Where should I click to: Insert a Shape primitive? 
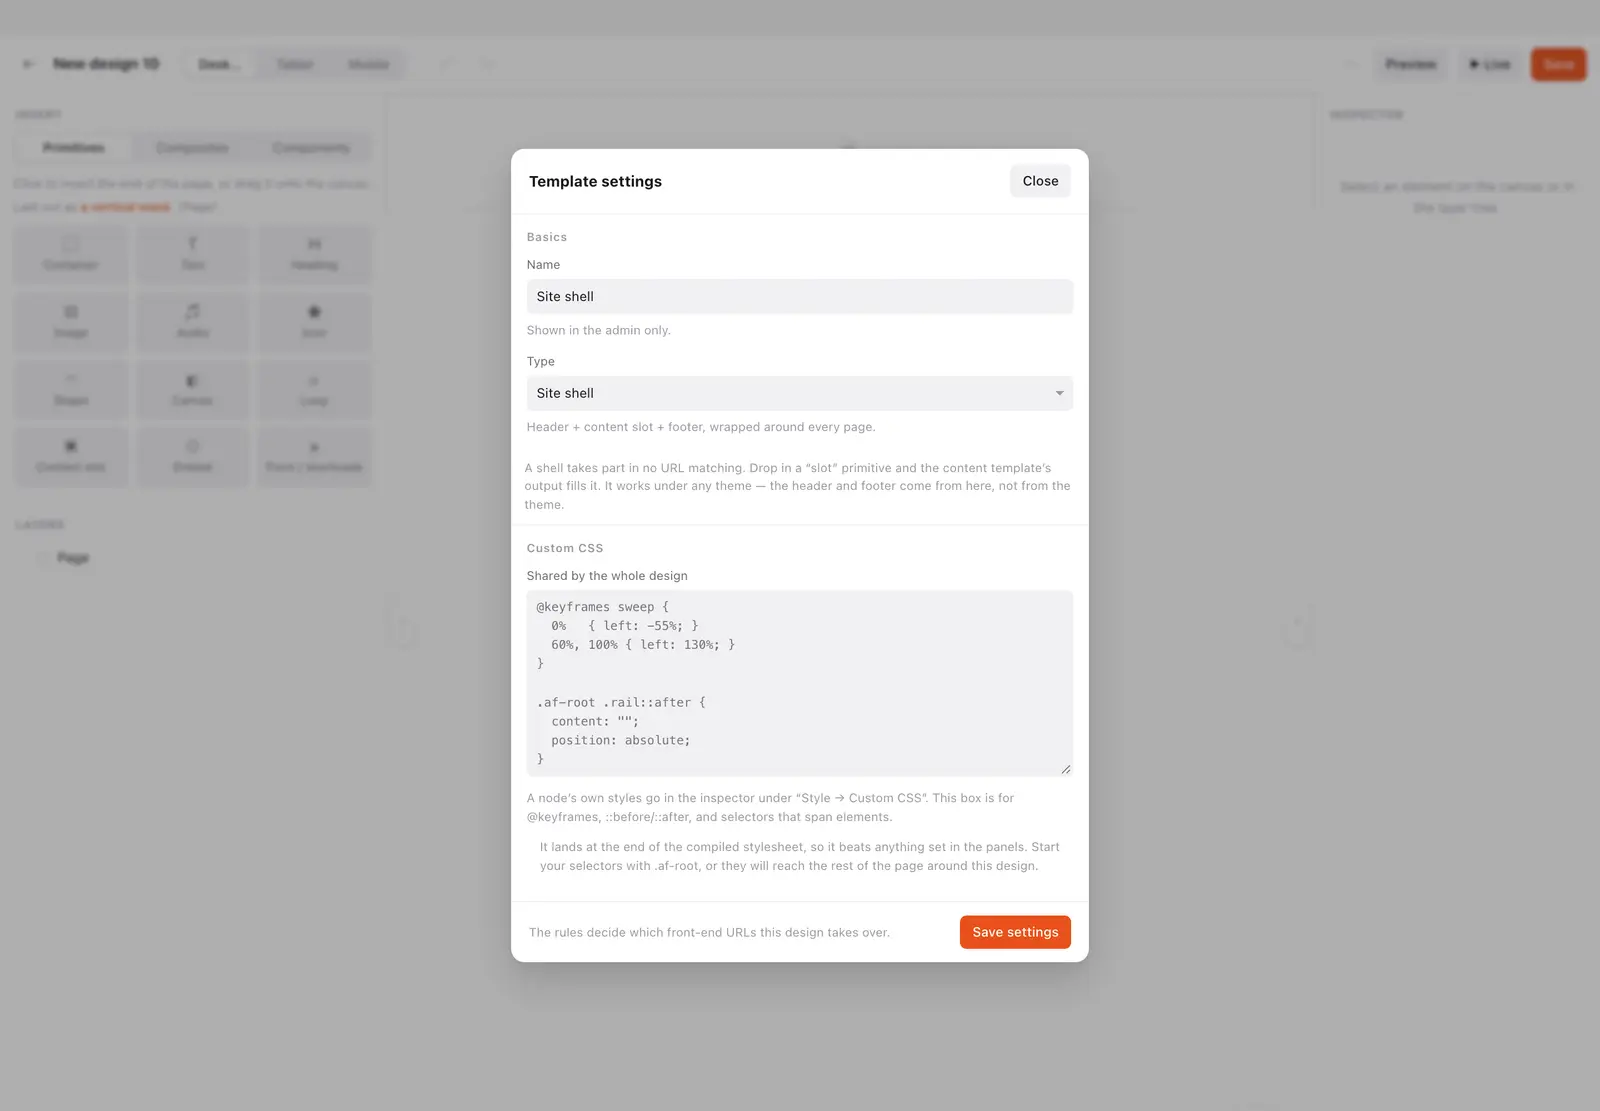[x=70, y=390]
